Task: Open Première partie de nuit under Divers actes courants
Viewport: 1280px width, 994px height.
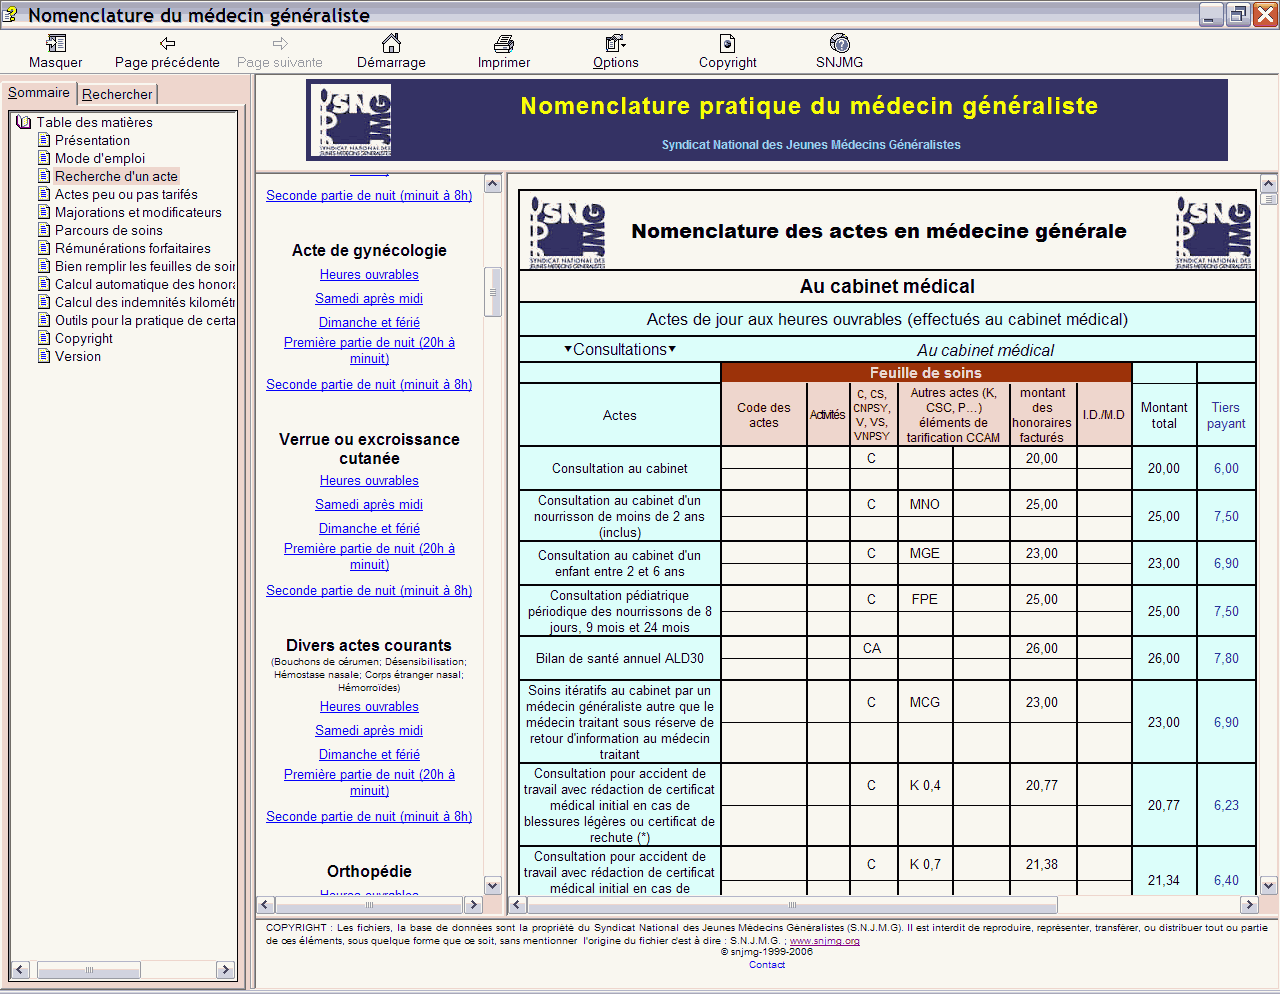Action: (x=369, y=782)
